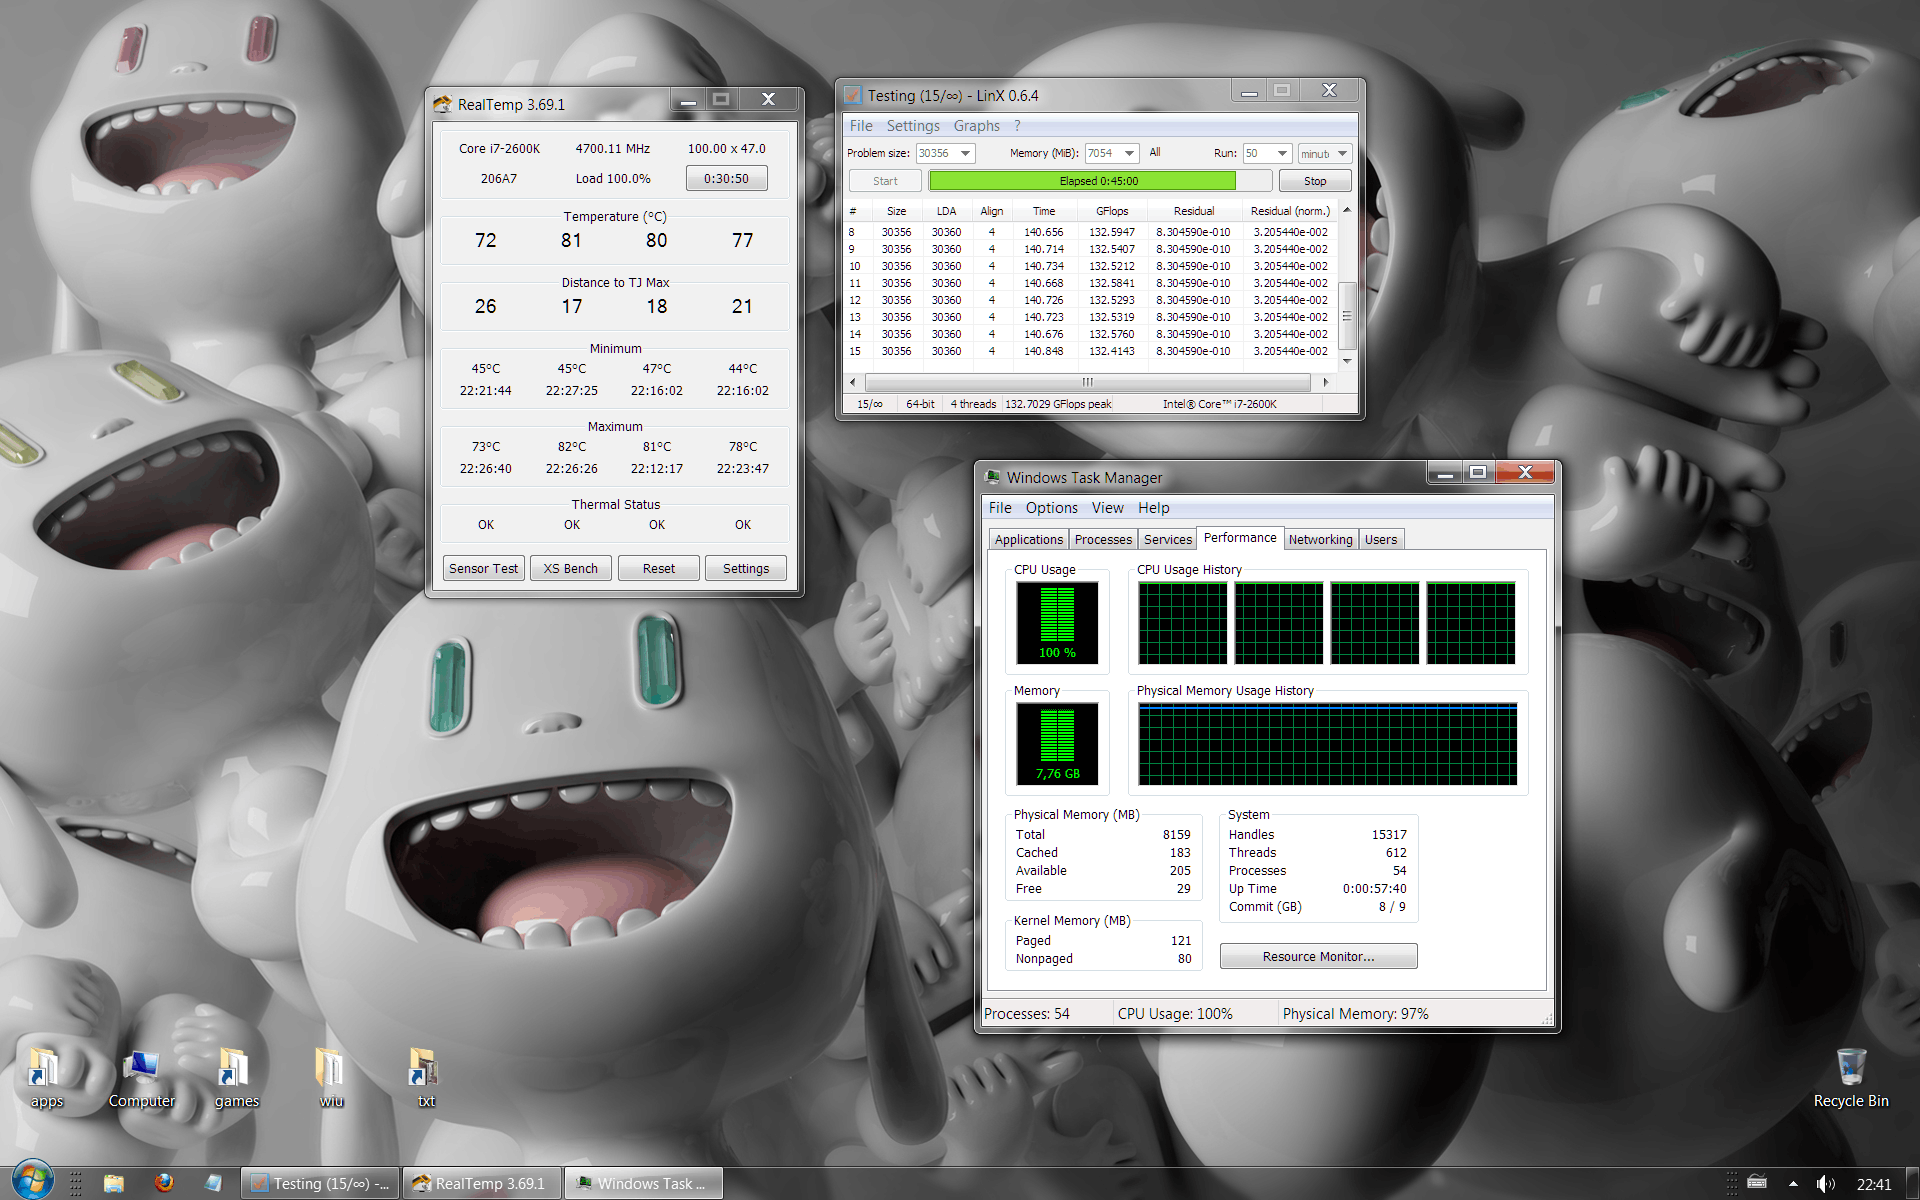This screenshot has width=1920, height=1200.
Task: Launch Firefox from the taskbar
Action: coord(164,1183)
